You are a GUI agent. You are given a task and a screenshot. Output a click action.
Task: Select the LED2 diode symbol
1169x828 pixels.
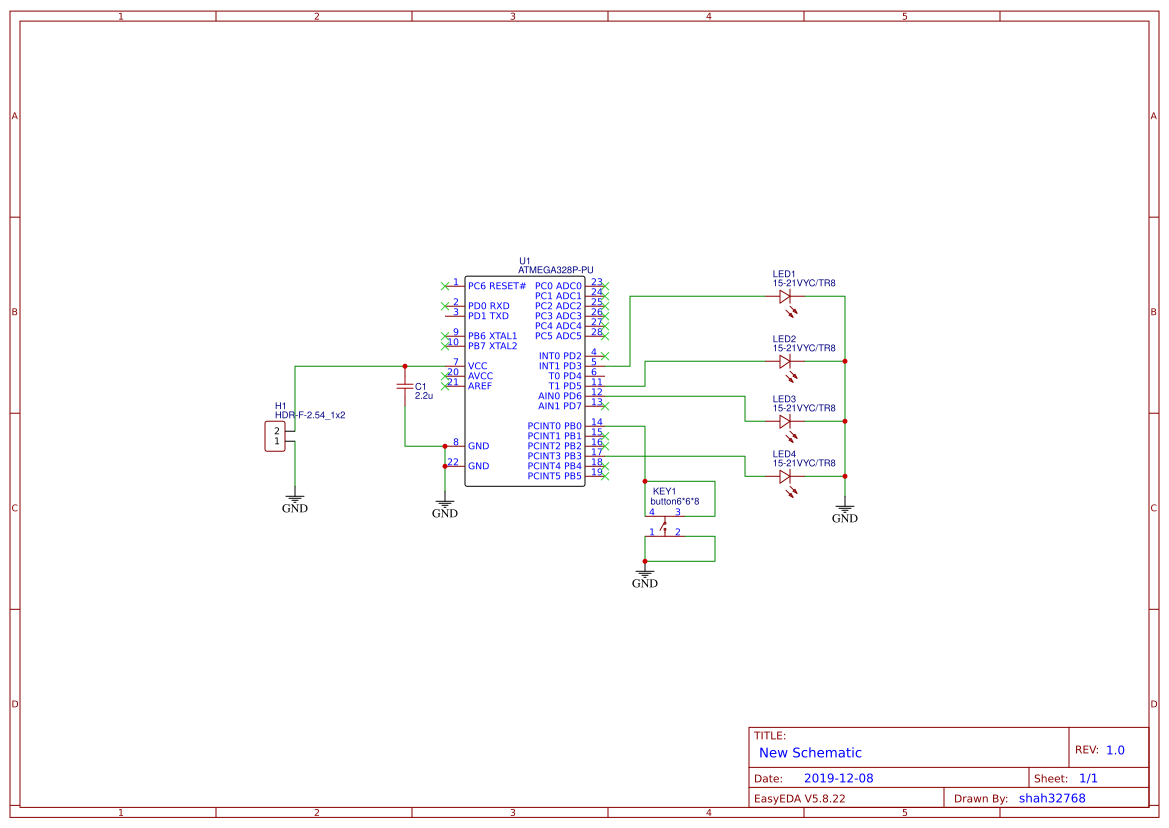click(x=786, y=363)
